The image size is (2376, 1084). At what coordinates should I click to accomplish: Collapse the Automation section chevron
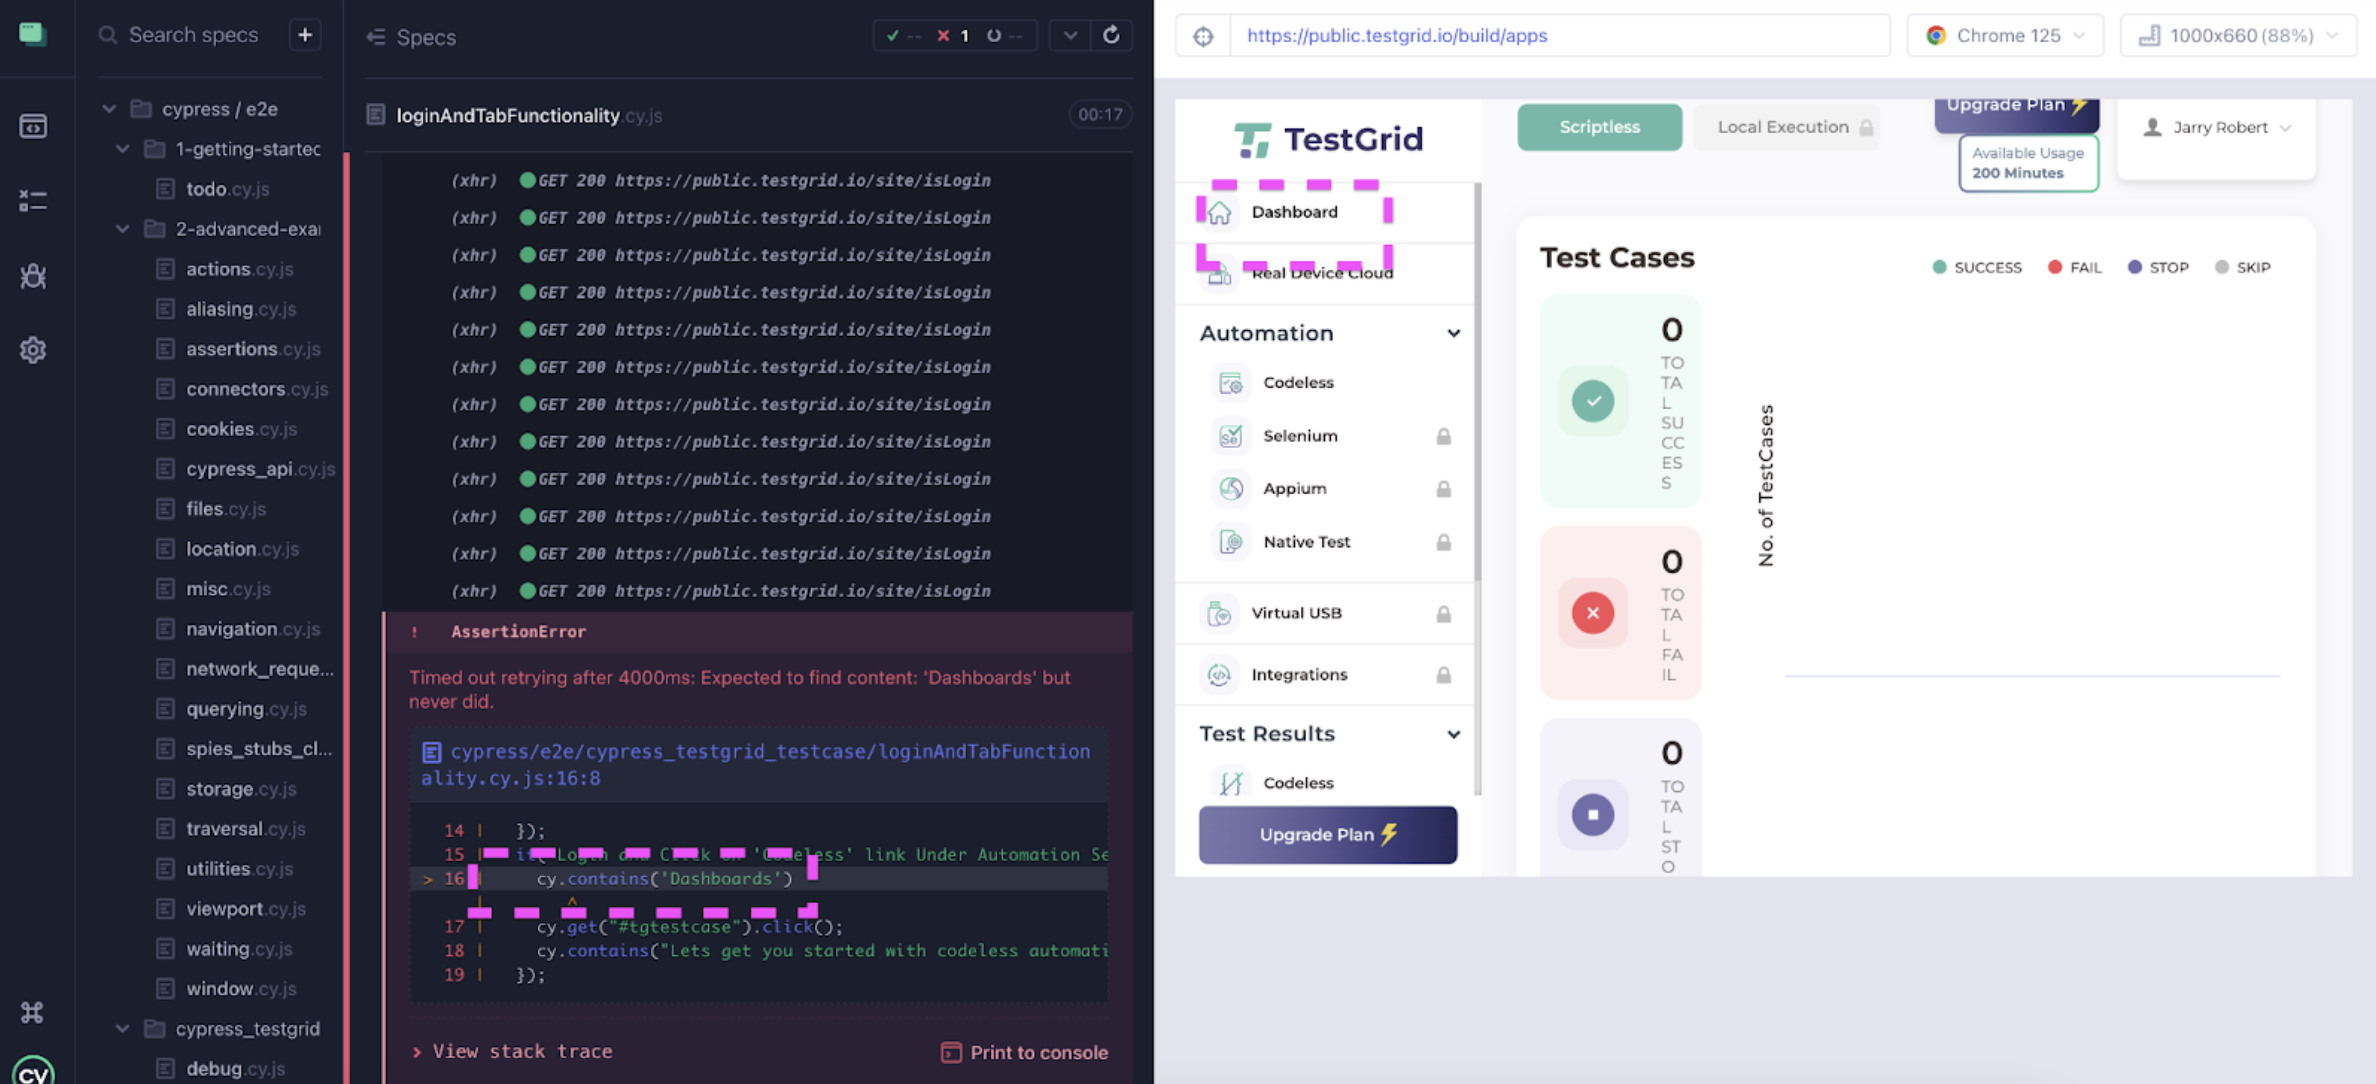click(1452, 333)
